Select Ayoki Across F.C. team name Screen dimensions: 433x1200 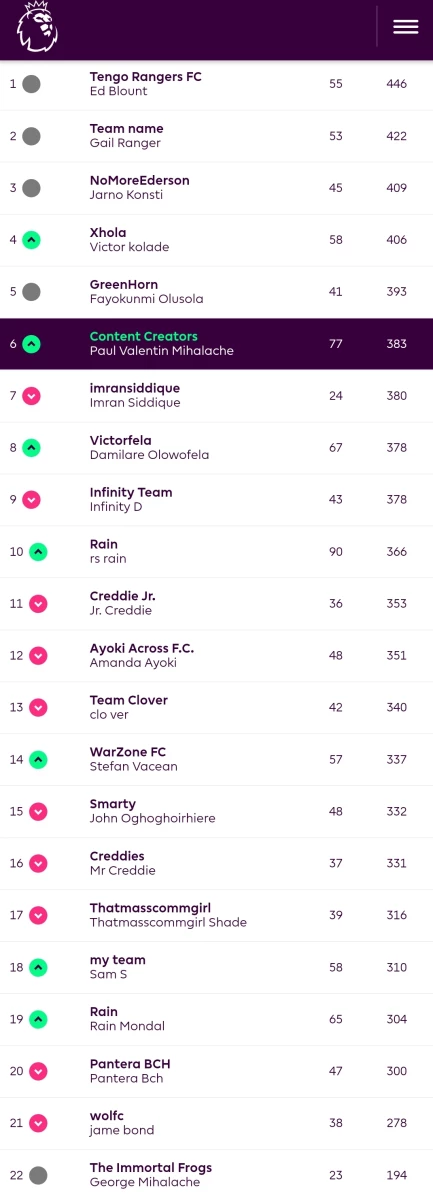(x=142, y=649)
